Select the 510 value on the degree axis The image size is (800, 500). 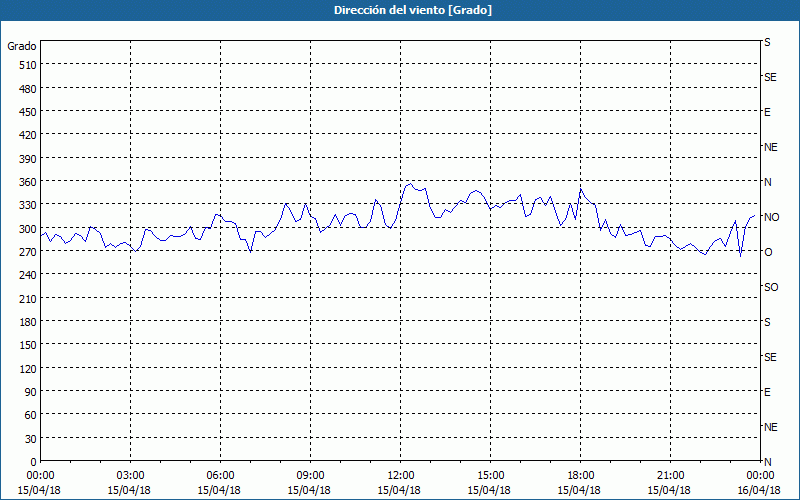pos(28,65)
